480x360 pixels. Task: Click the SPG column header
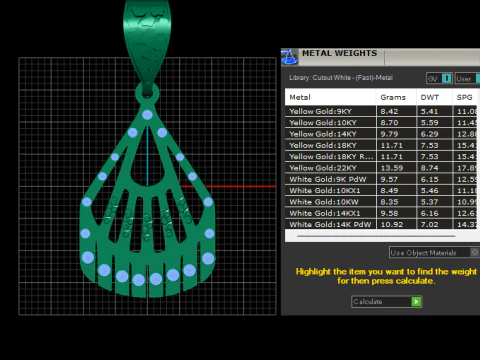click(465, 97)
